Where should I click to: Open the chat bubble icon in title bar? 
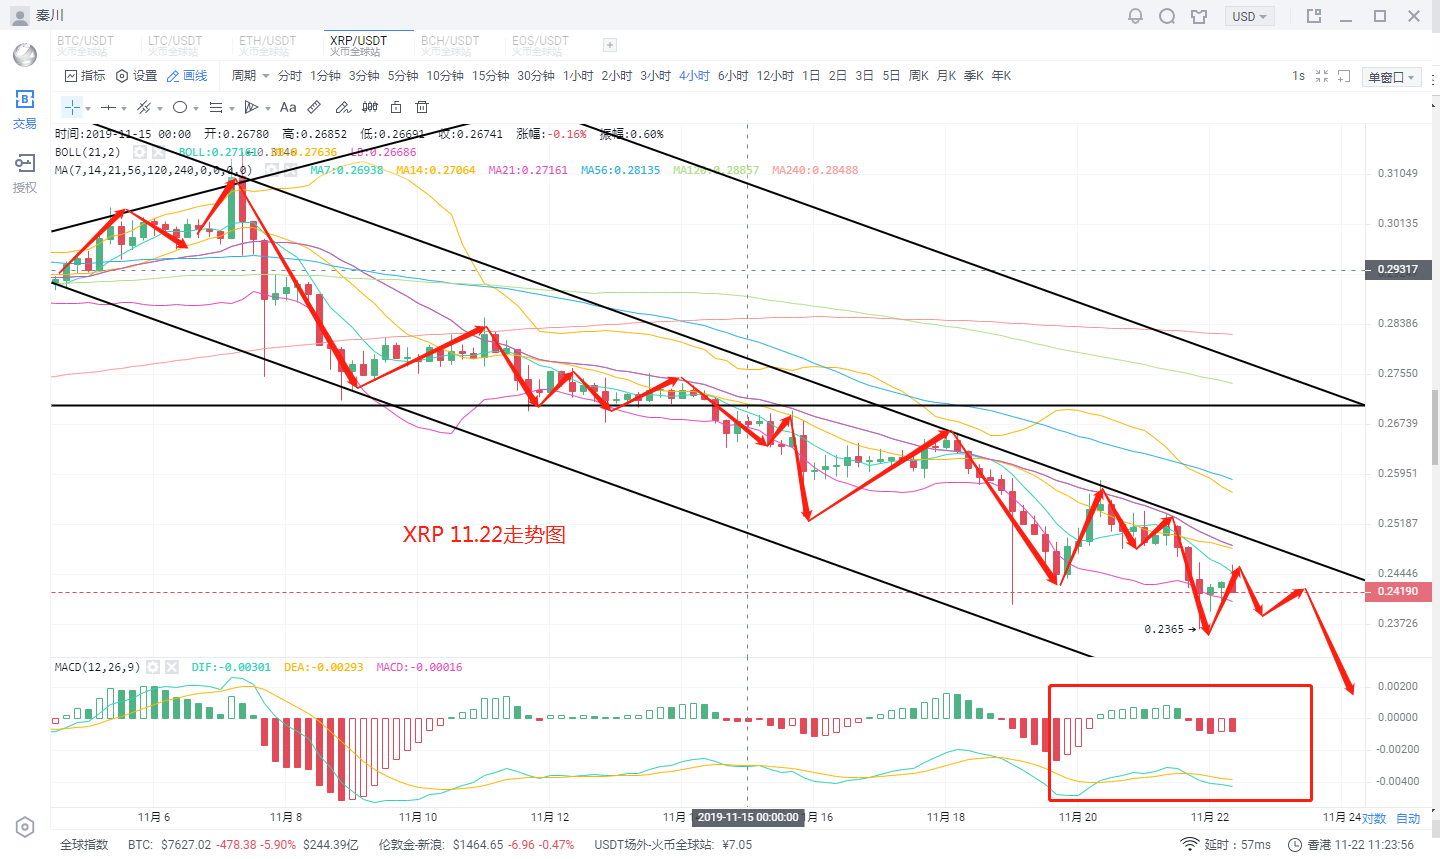coord(1167,16)
